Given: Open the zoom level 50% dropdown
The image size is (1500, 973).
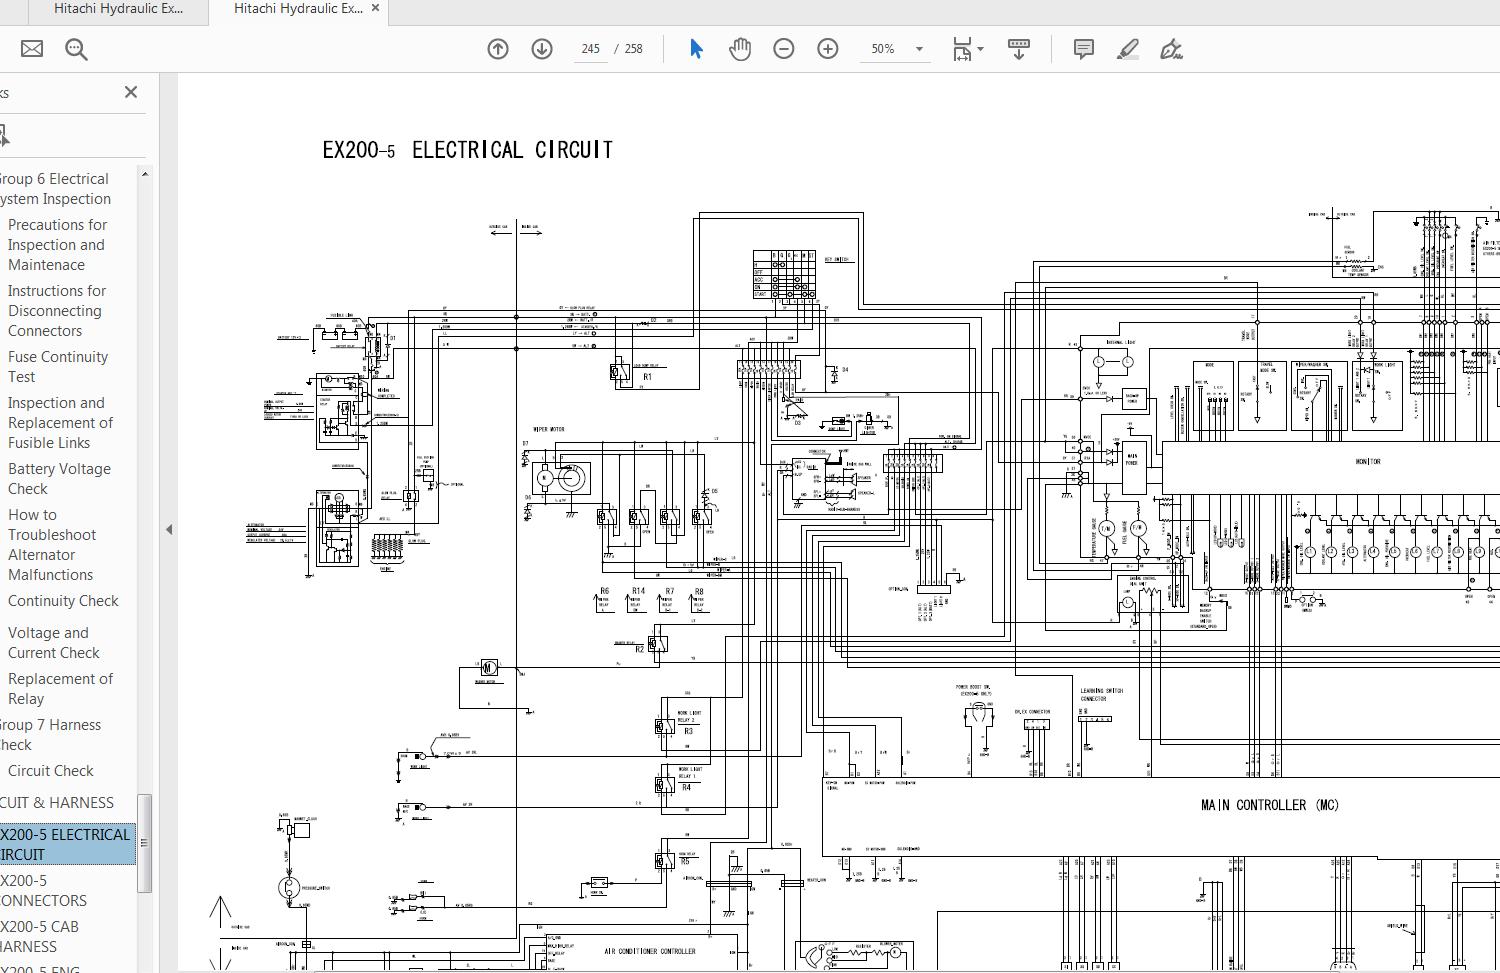Looking at the screenshot, I should click(895, 49).
